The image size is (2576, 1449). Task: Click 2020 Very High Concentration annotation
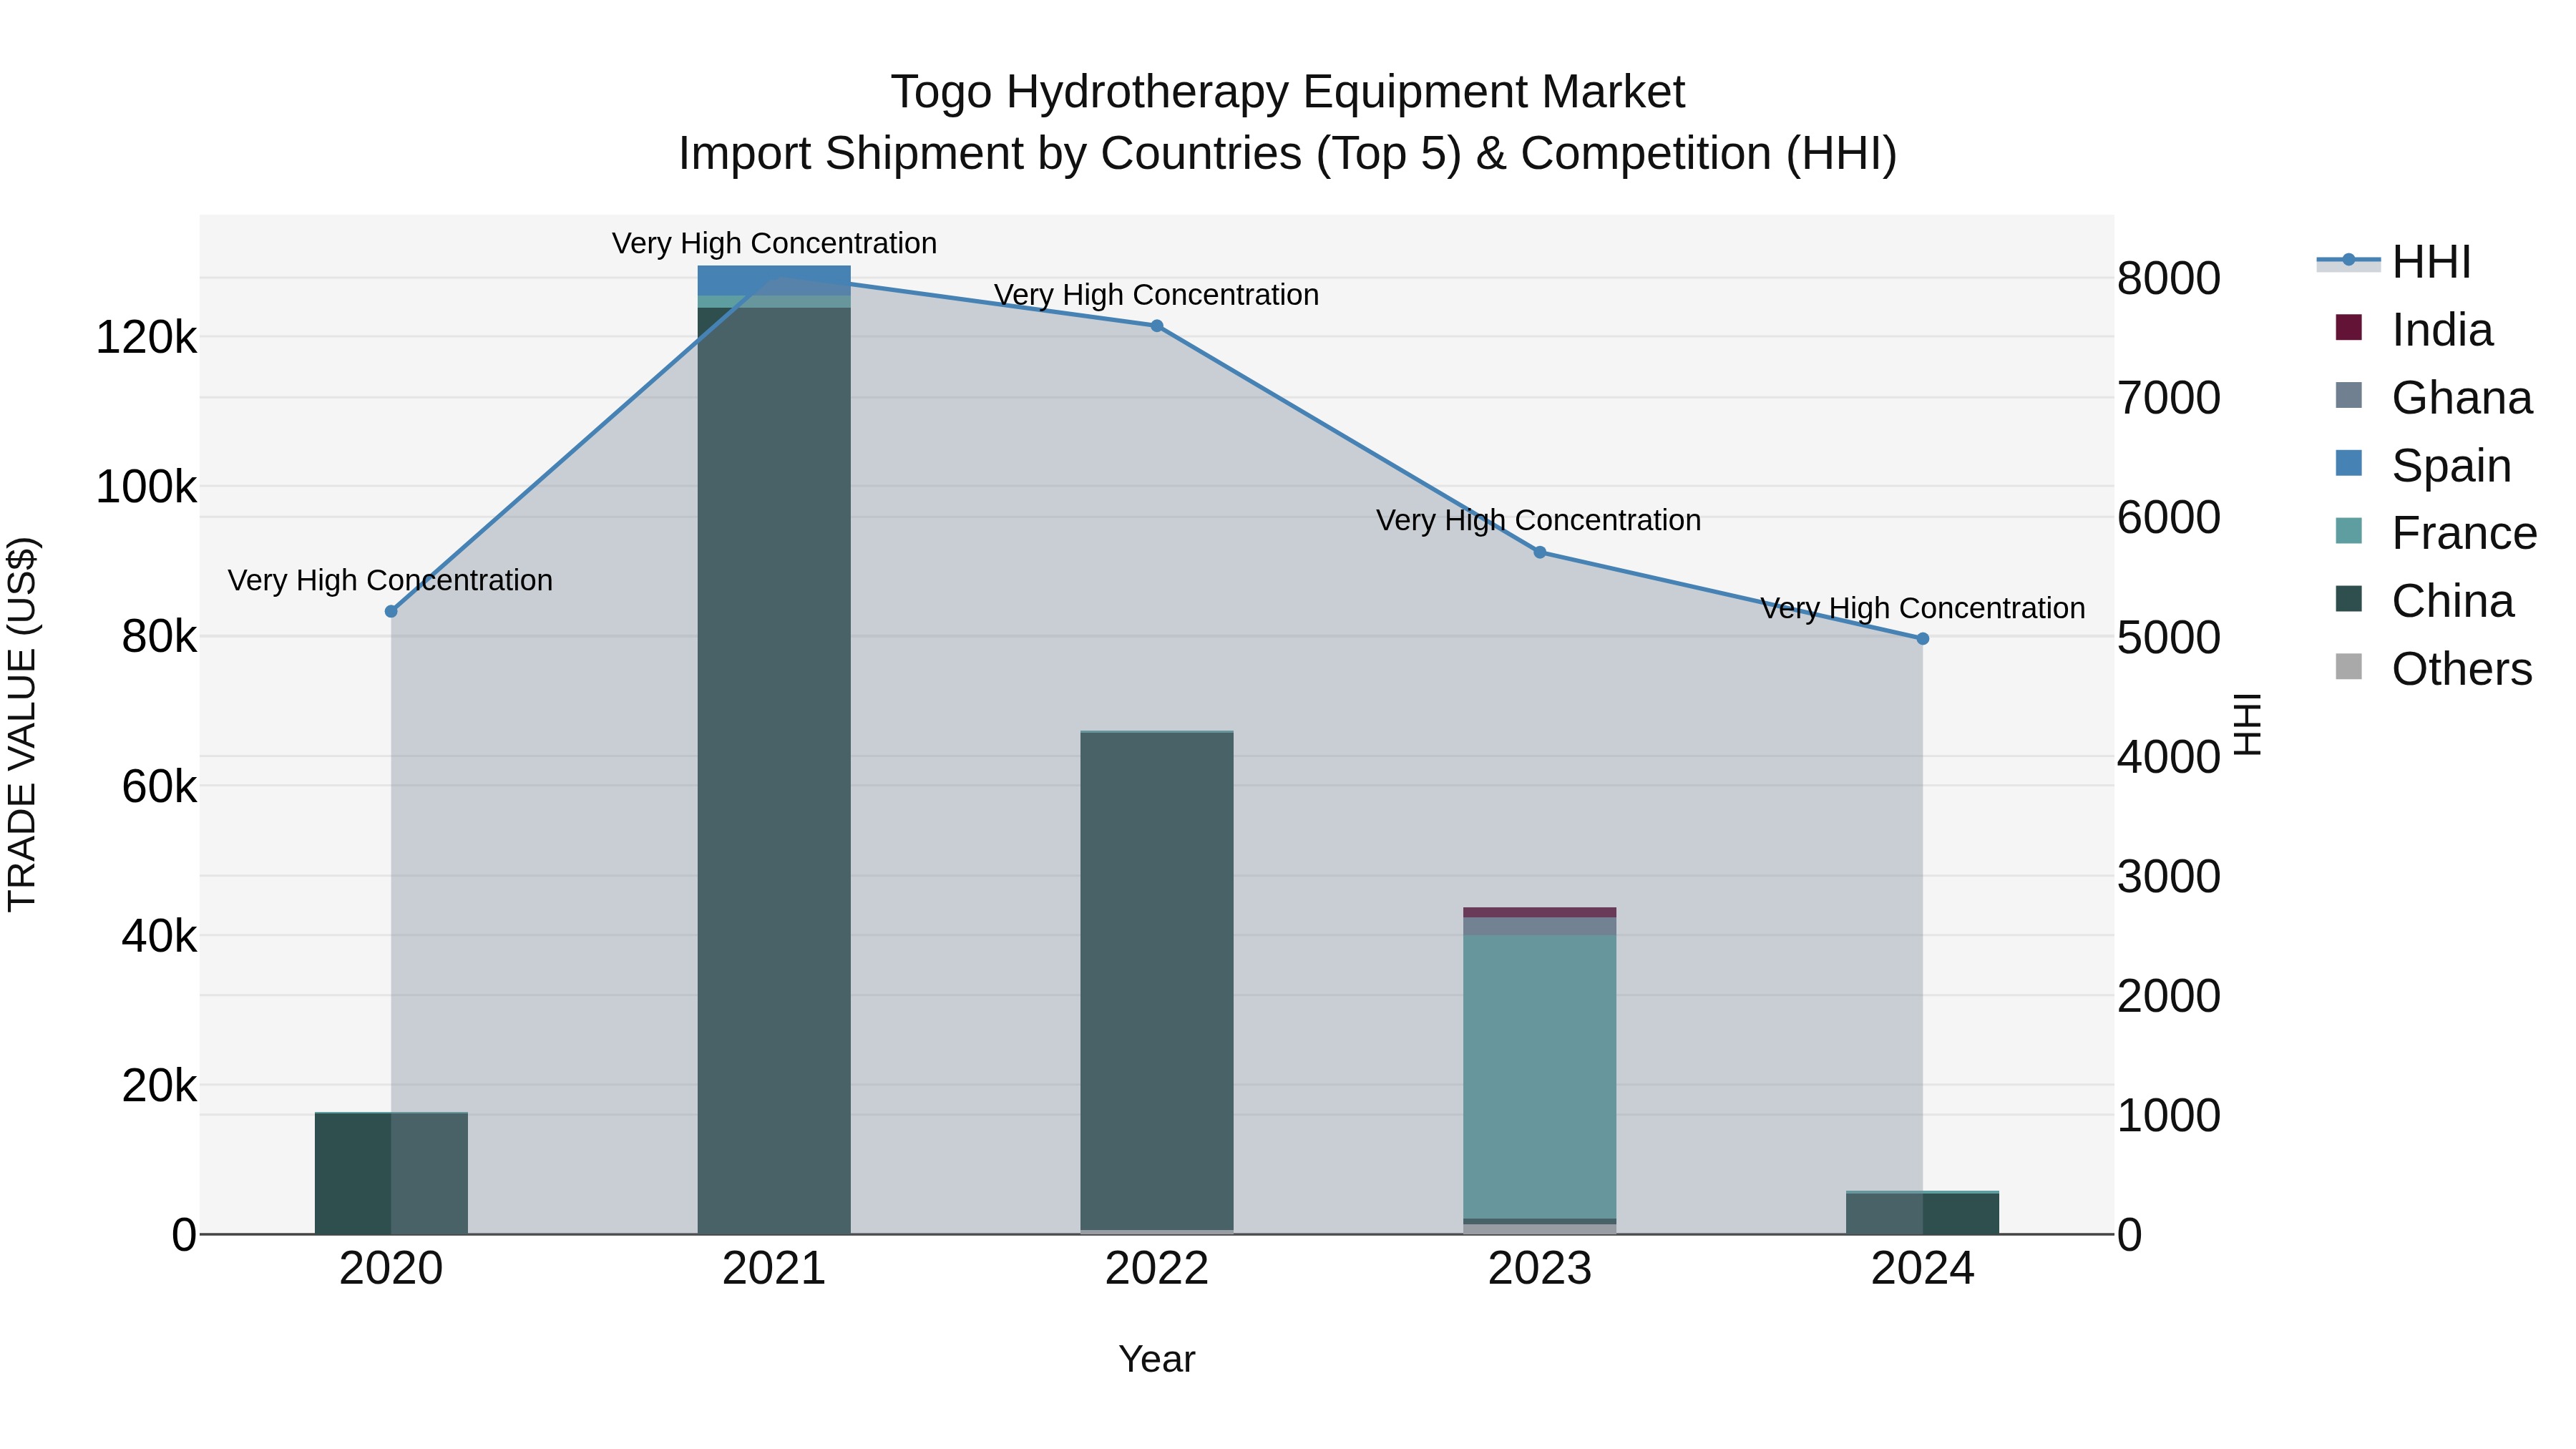point(390,580)
